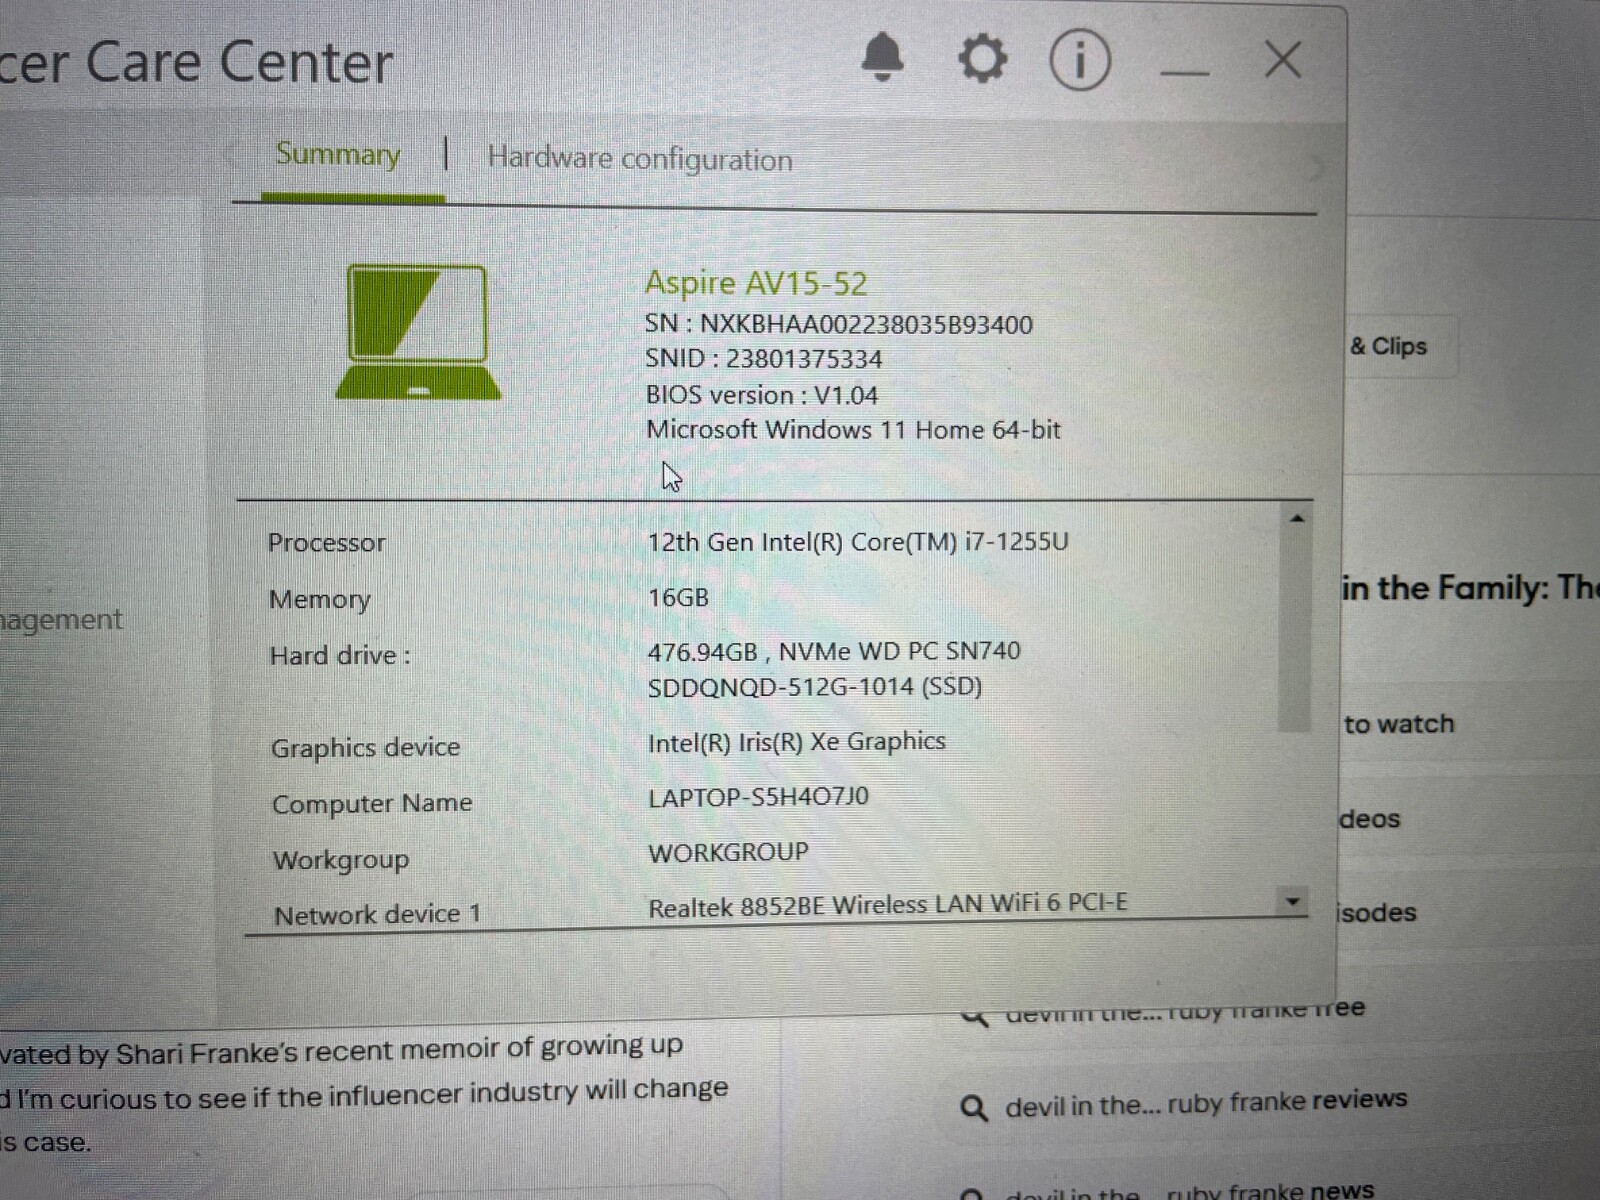Select the 12th Gen Intel Core i7-1255U value
Image resolution: width=1600 pixels, height=1200 pixels.
point(858,542)
